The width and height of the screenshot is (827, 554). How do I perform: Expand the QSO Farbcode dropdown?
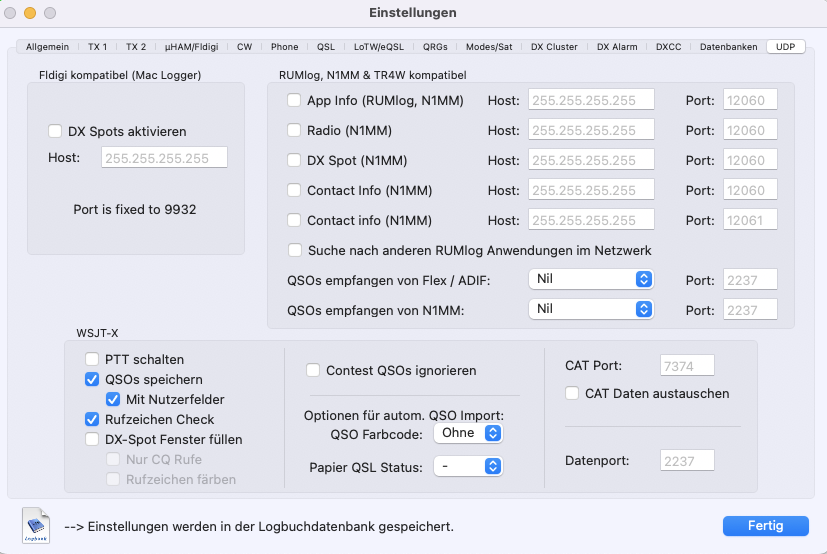click(466, 433)
